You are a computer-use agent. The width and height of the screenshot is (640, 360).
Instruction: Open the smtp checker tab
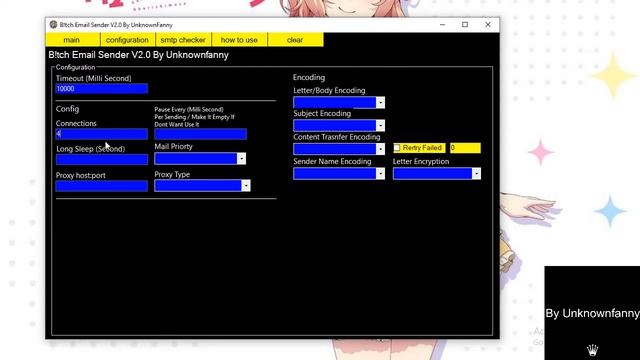(x=183, y=40)
